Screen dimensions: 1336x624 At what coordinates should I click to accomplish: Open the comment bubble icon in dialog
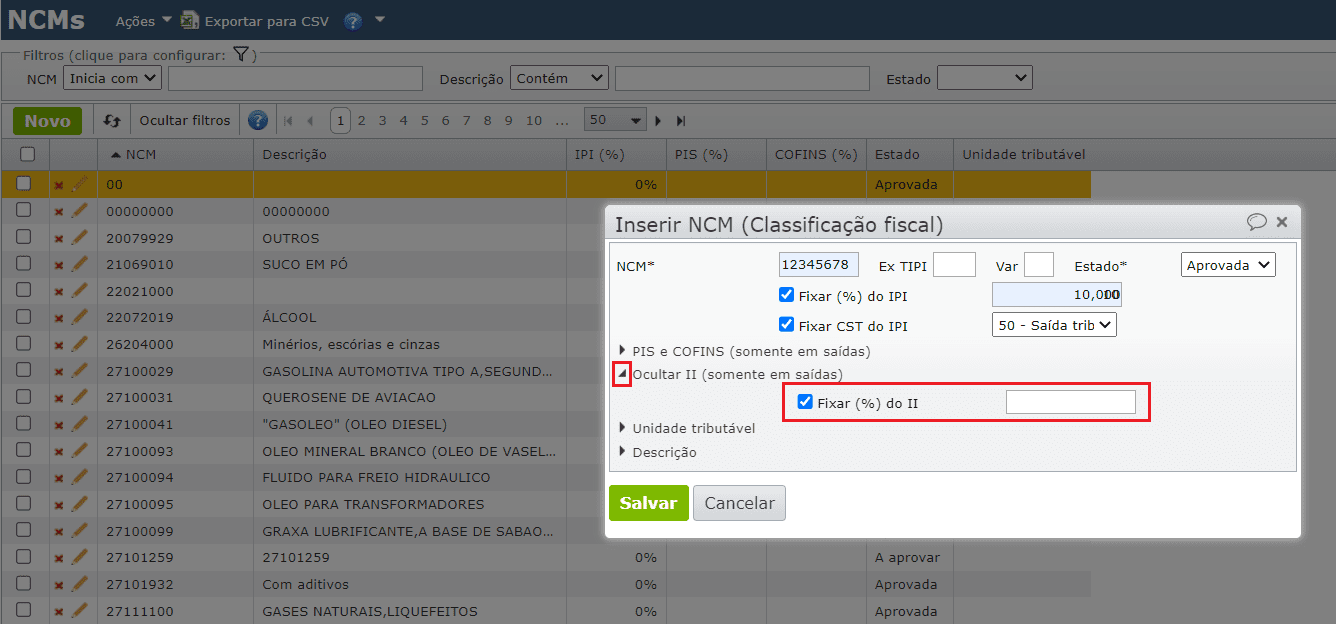coord(1257,222)
